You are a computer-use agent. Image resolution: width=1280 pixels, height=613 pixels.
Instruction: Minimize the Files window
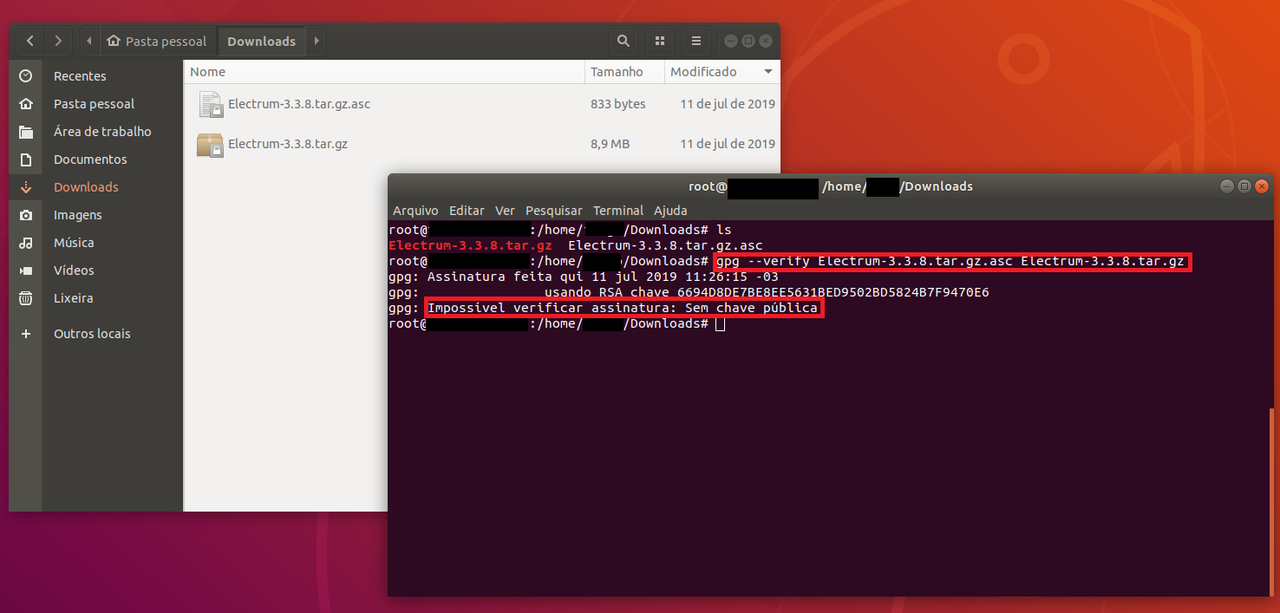pos(731,41)
